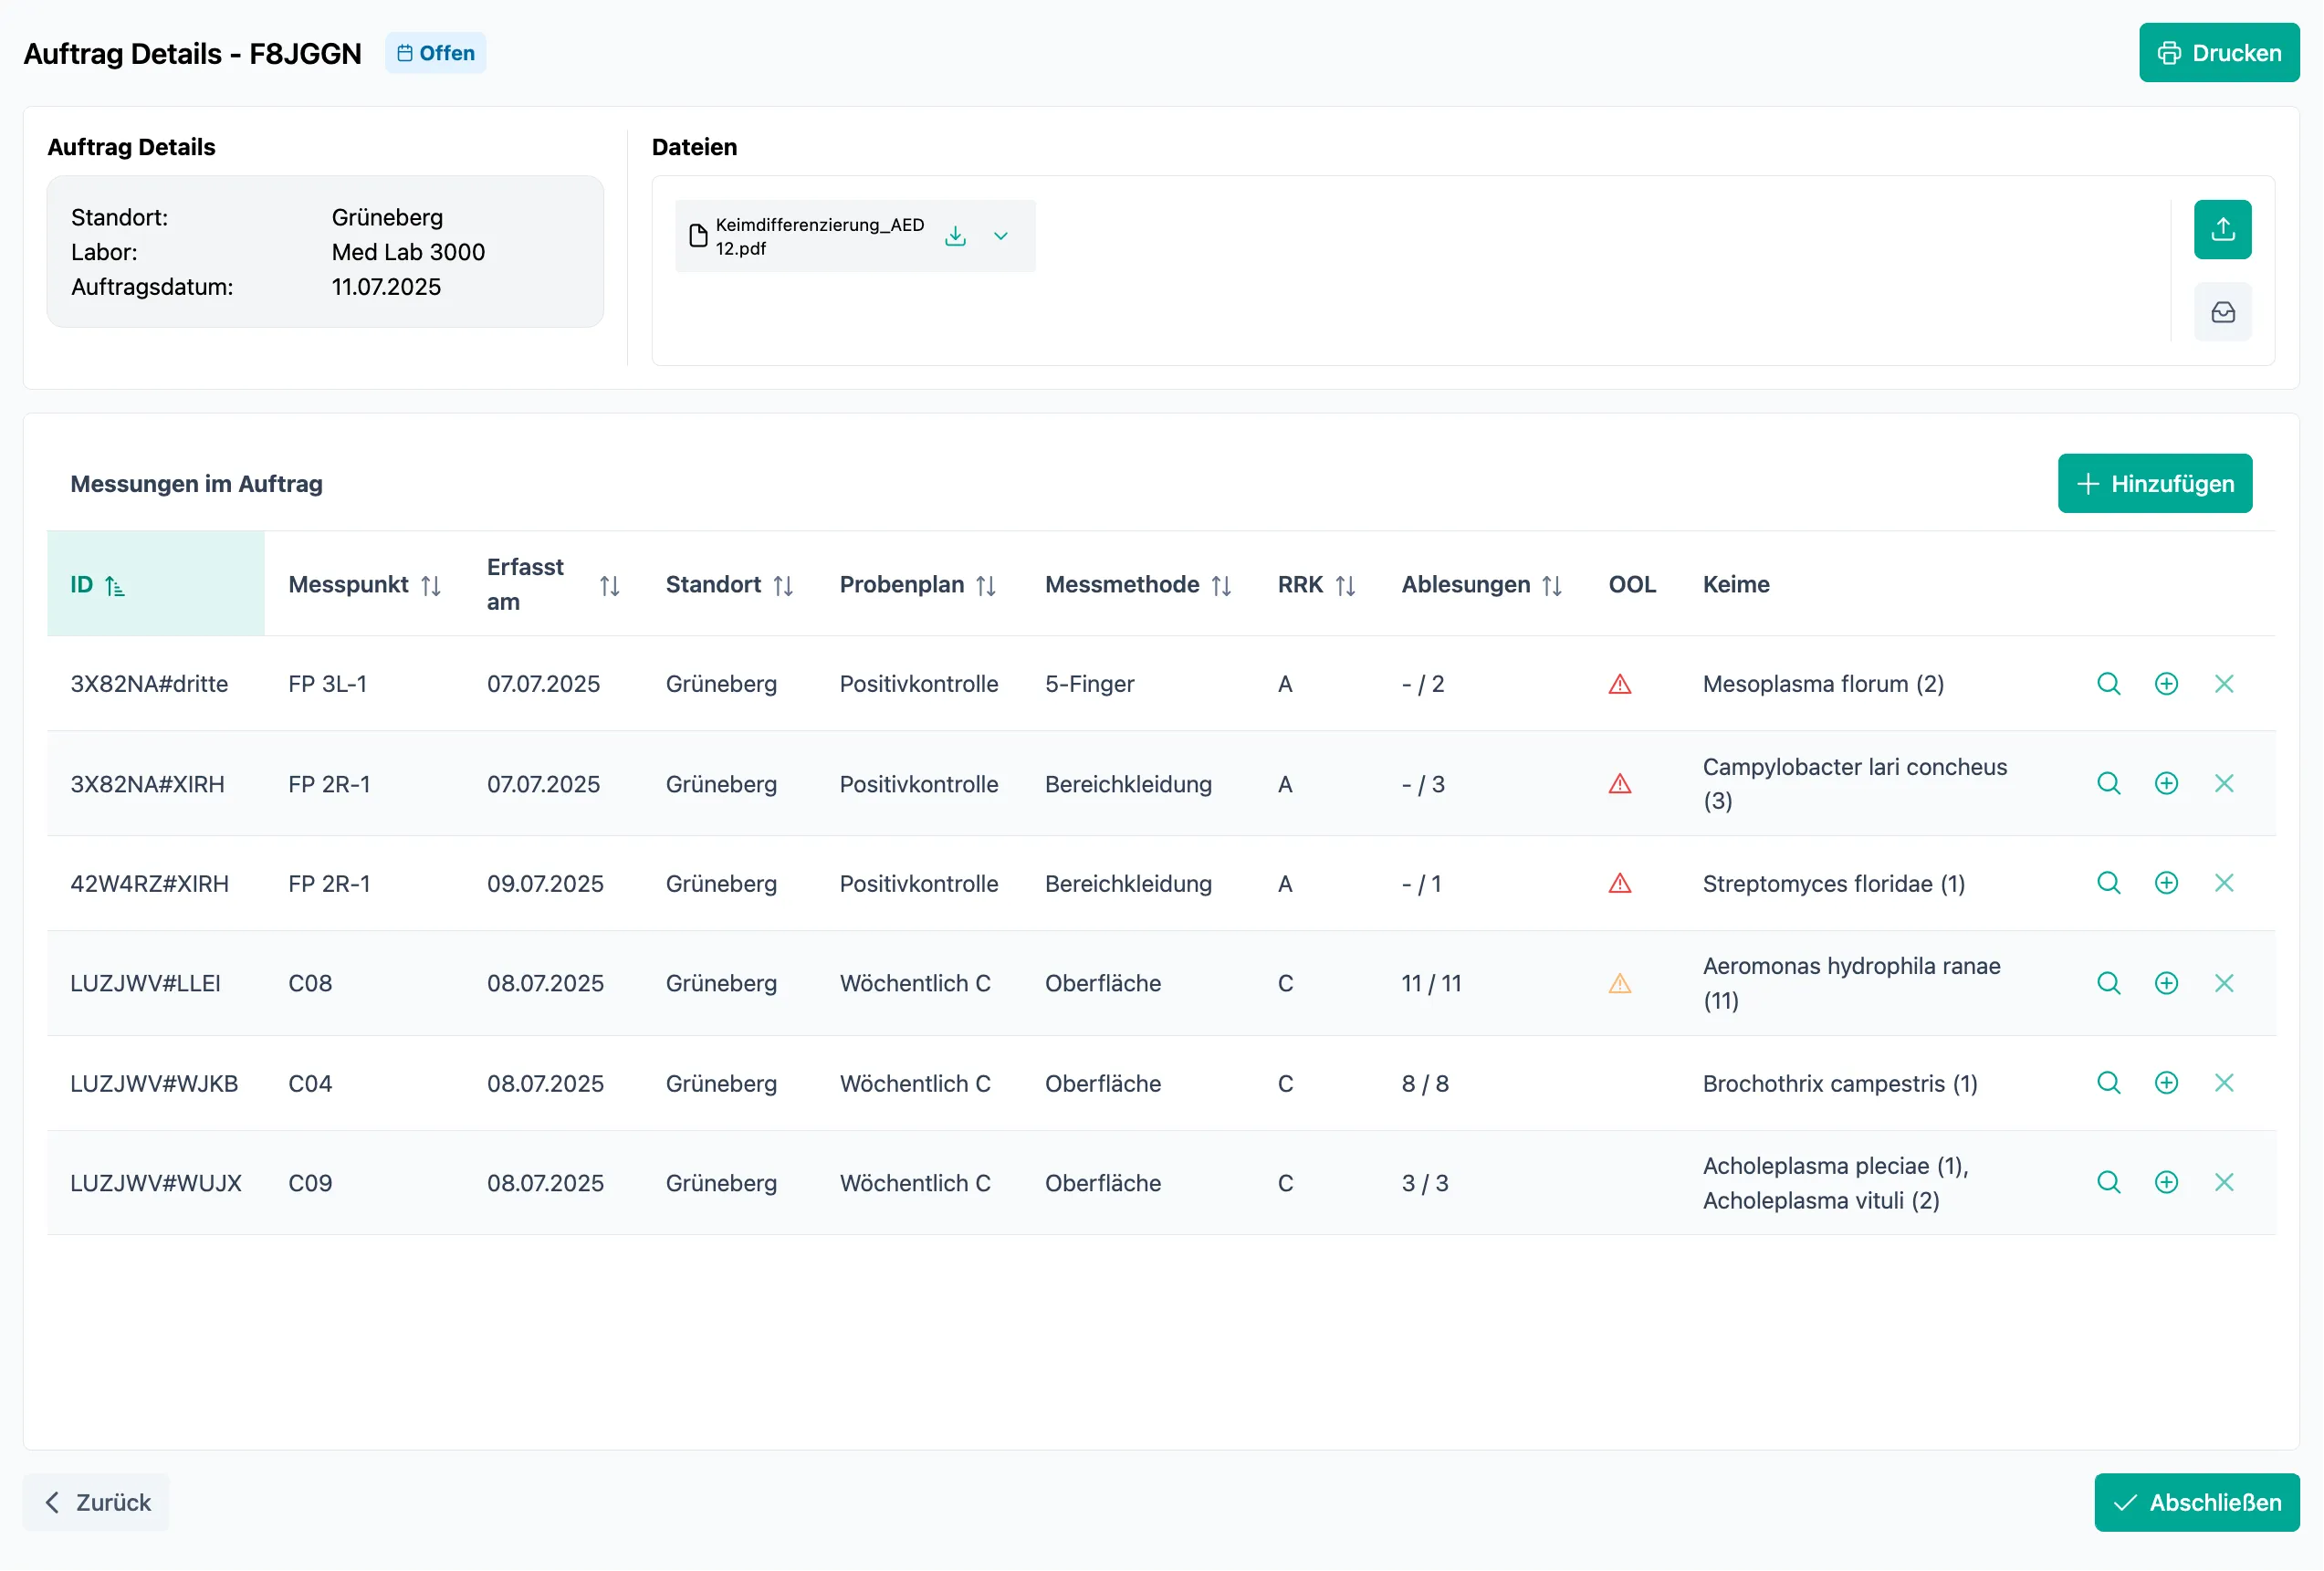The image size is (2324, 1571).
Task: Delete measurement 42W4RZ#XIRH with the X icon
Action: (2225, 883)
